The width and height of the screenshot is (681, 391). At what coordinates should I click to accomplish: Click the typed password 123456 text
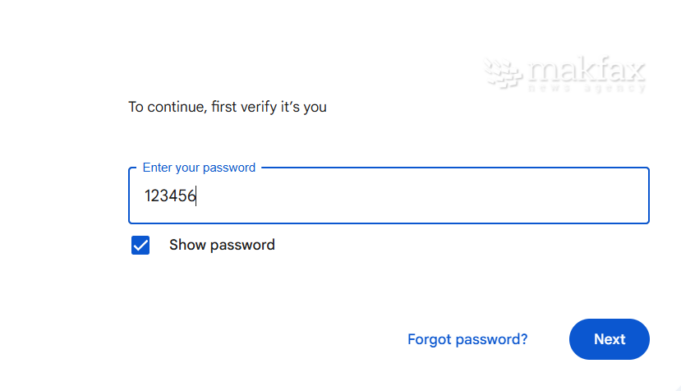[x=170, y=196]
